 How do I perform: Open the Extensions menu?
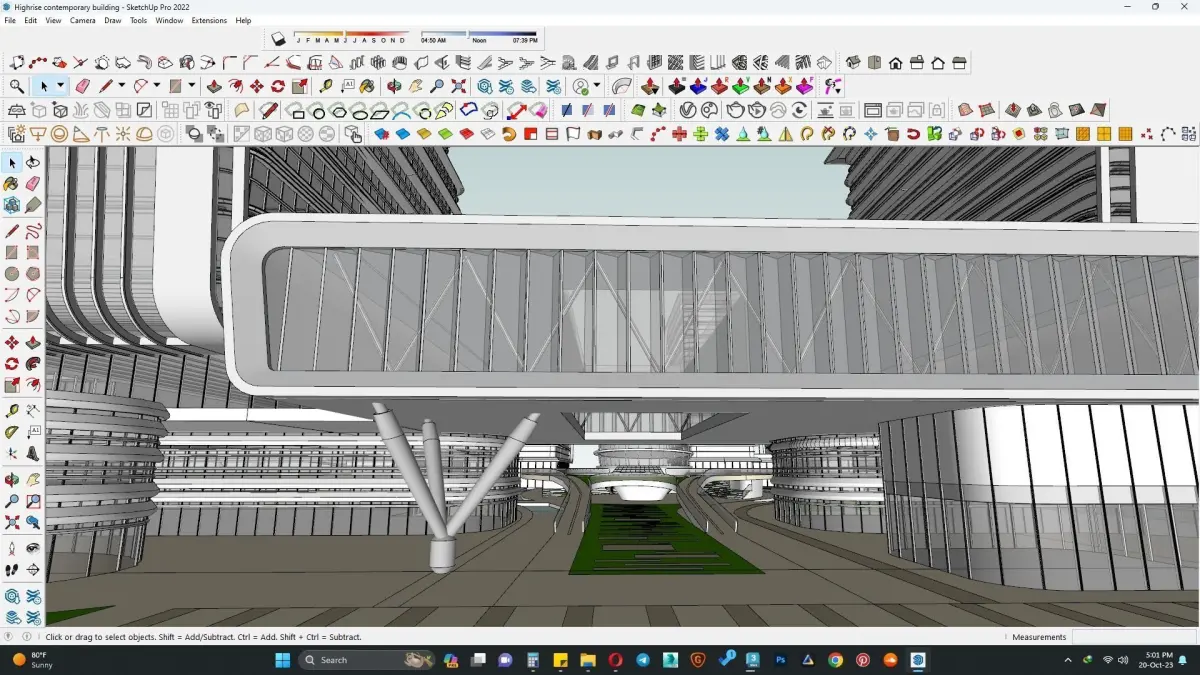(209, 20)
